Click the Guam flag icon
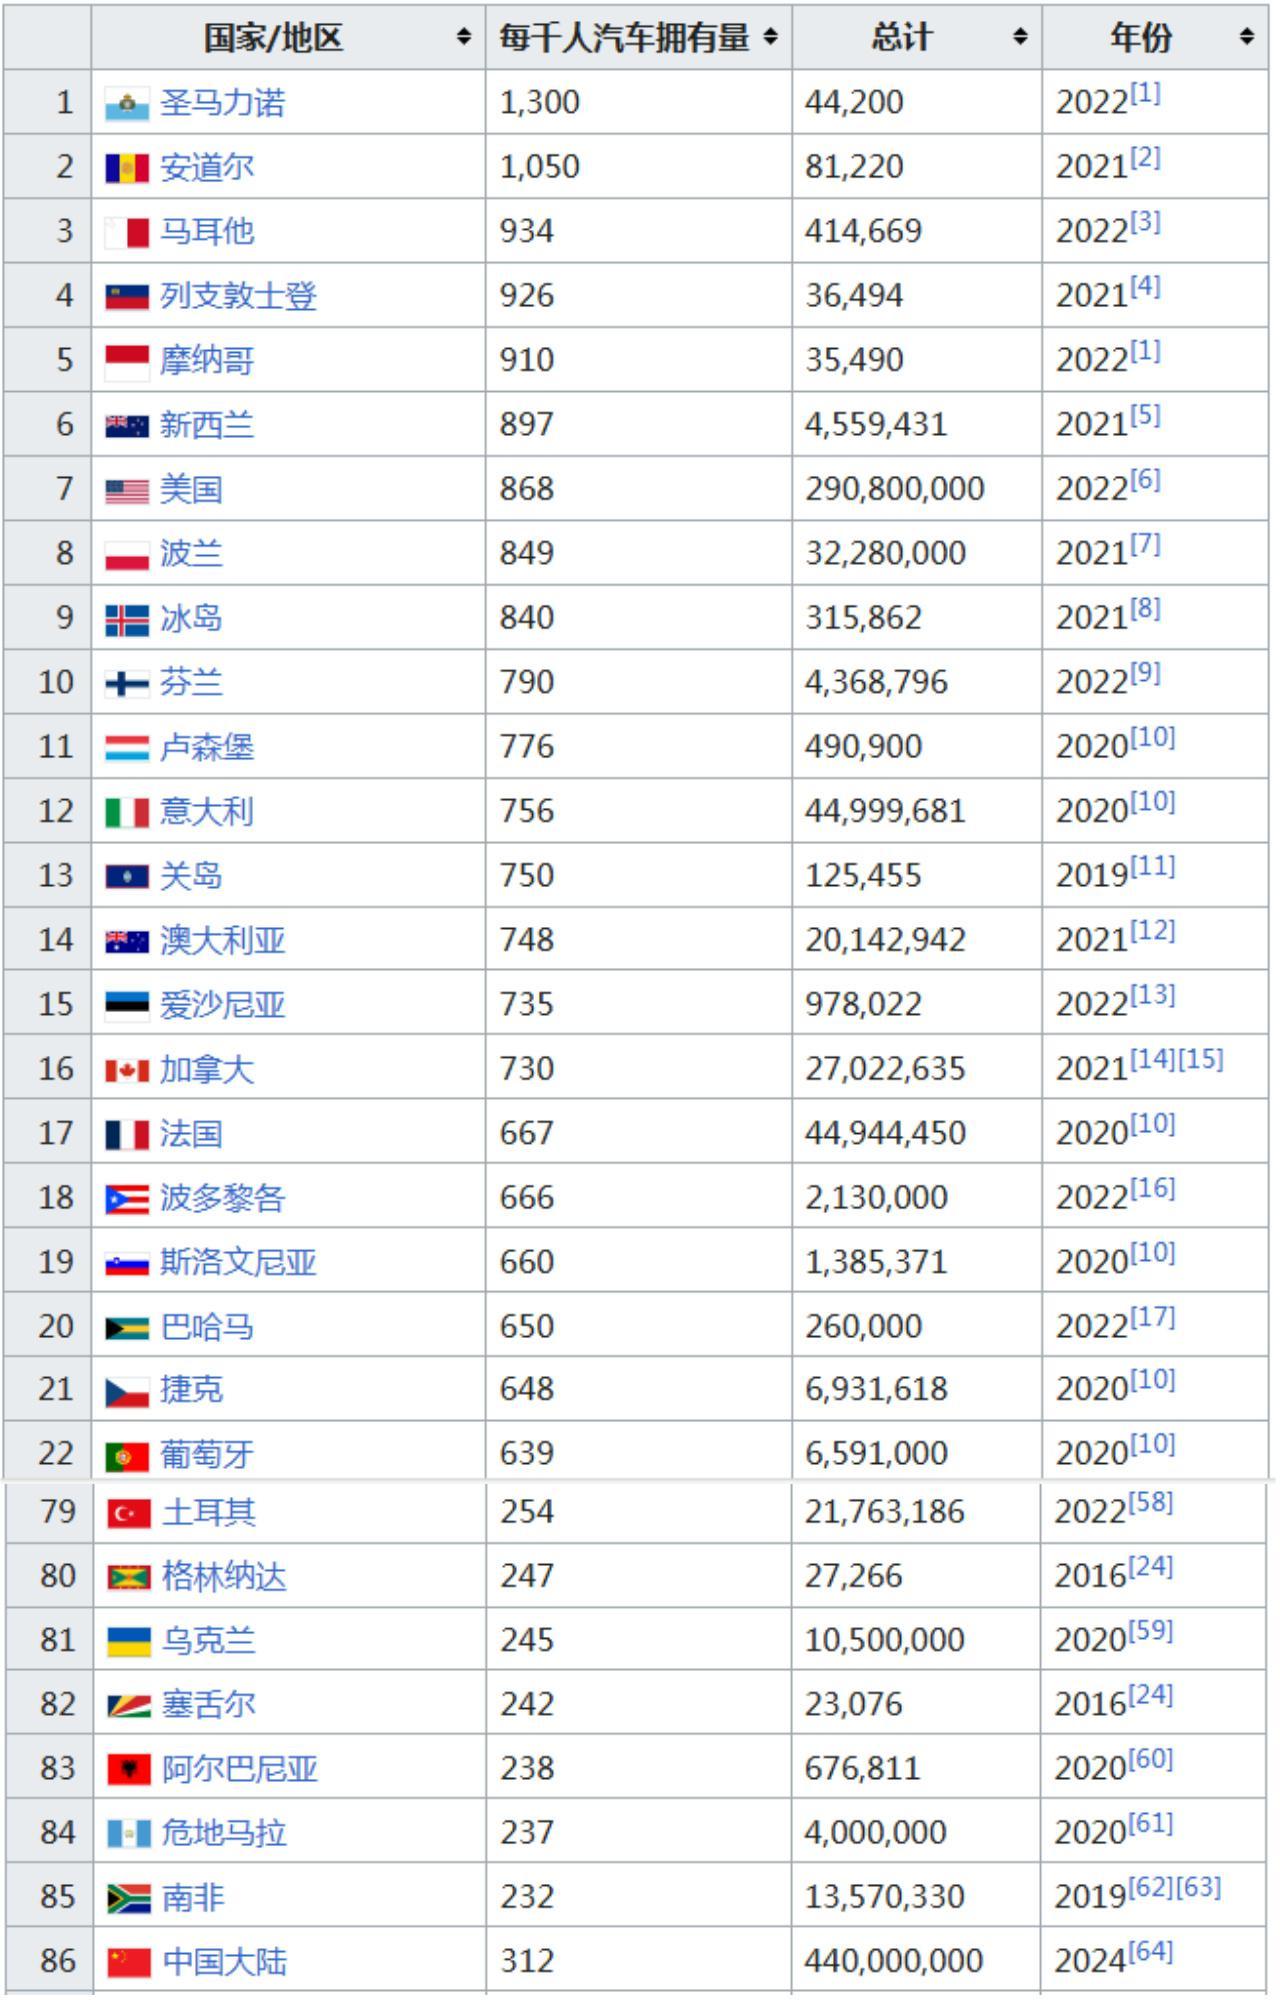The image size is (1280, 2002). (x=127, y=877)
